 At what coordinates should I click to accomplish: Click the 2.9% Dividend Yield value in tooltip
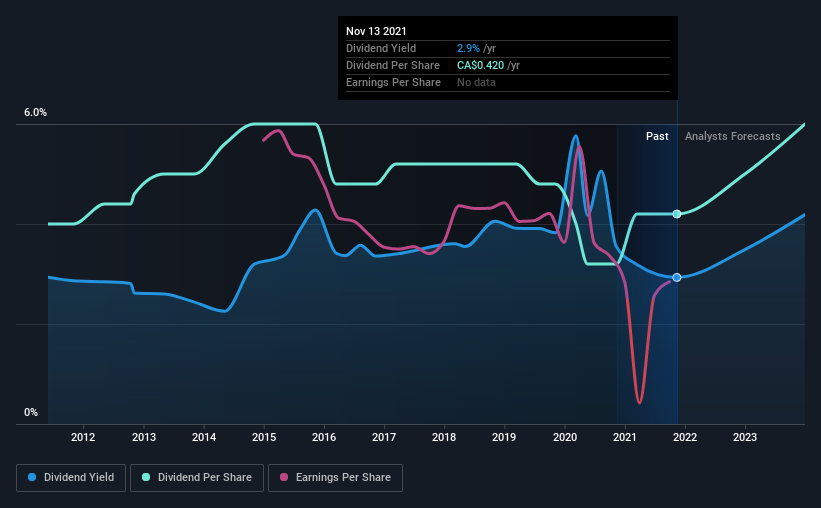[x=468, y=48]
